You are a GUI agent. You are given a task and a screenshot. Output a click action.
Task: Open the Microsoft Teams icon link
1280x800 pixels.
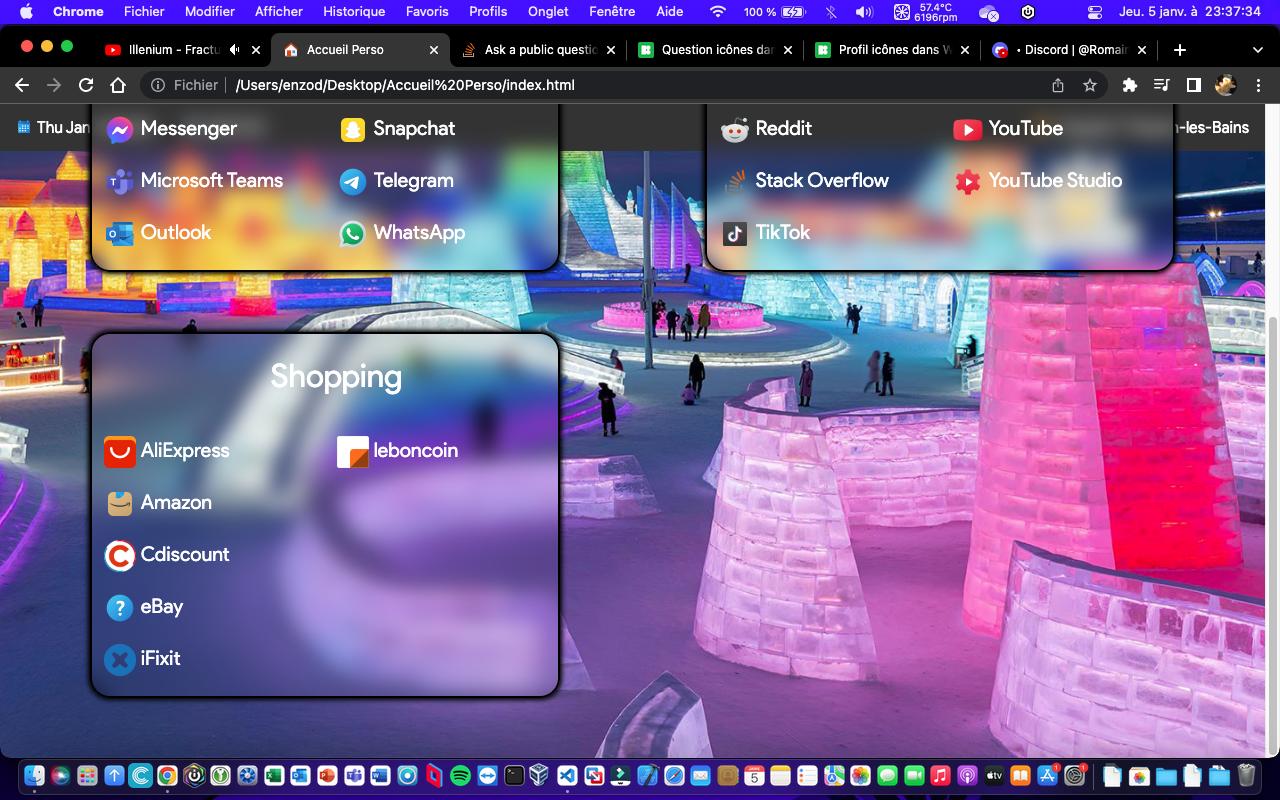tap(120, 181)
